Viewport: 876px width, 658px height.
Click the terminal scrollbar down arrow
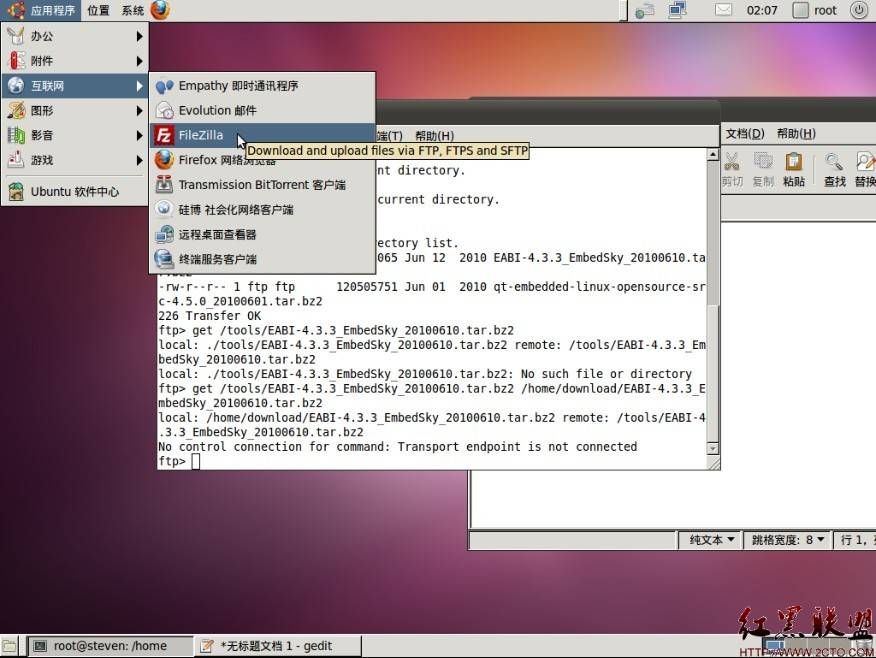[712, 449]
